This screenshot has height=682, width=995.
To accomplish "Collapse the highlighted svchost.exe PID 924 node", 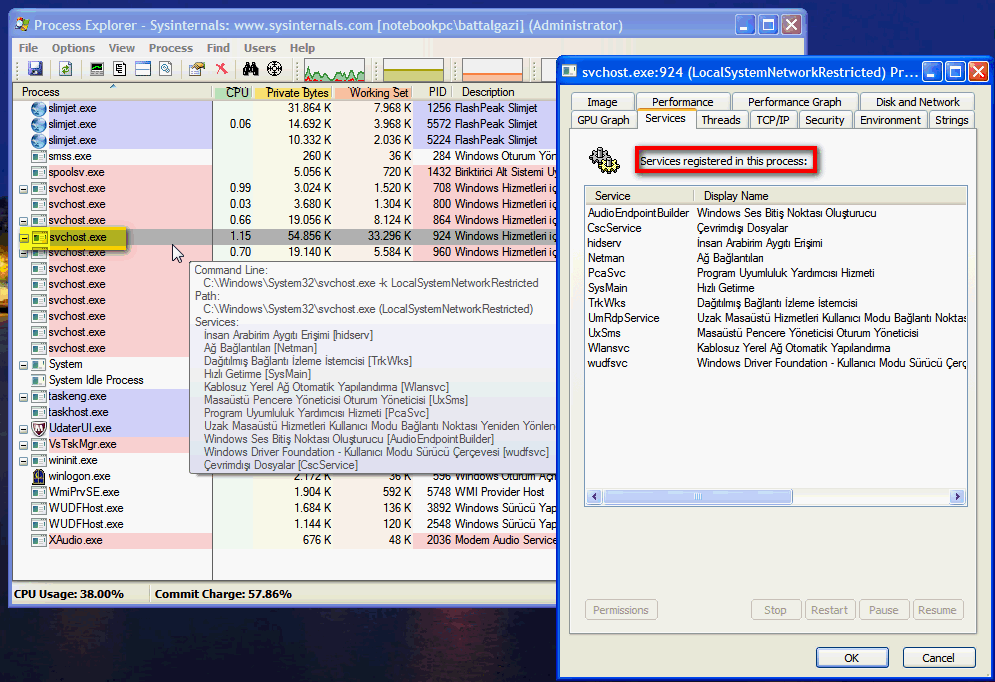I will click(23, 238).
